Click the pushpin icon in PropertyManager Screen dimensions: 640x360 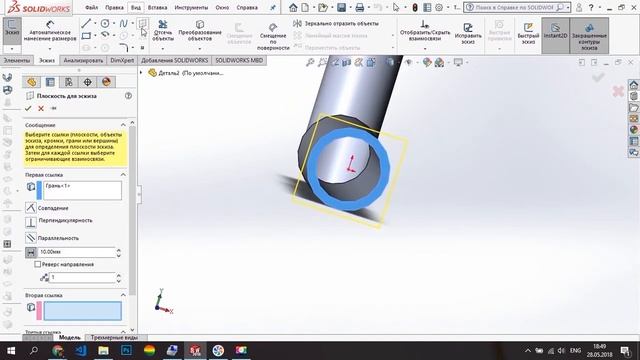pos(53,109)
